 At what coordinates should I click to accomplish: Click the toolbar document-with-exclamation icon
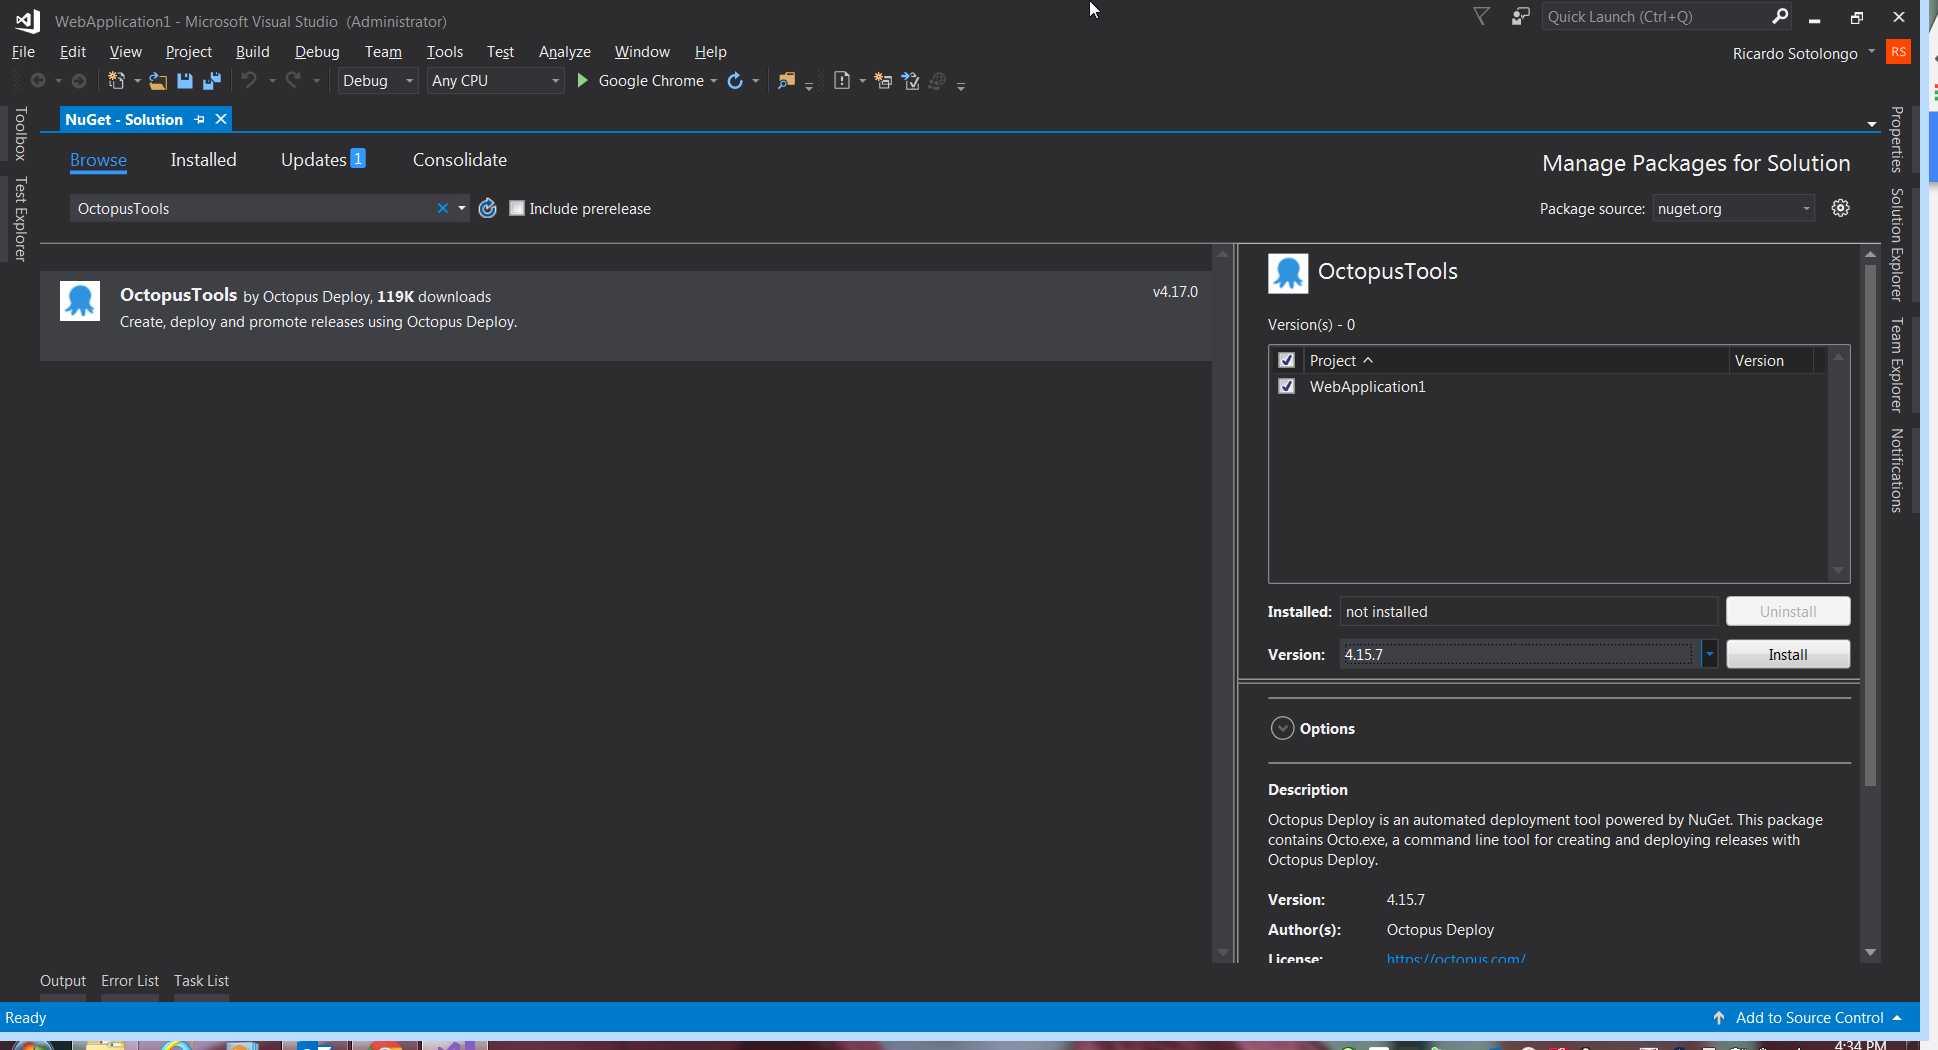842,81
